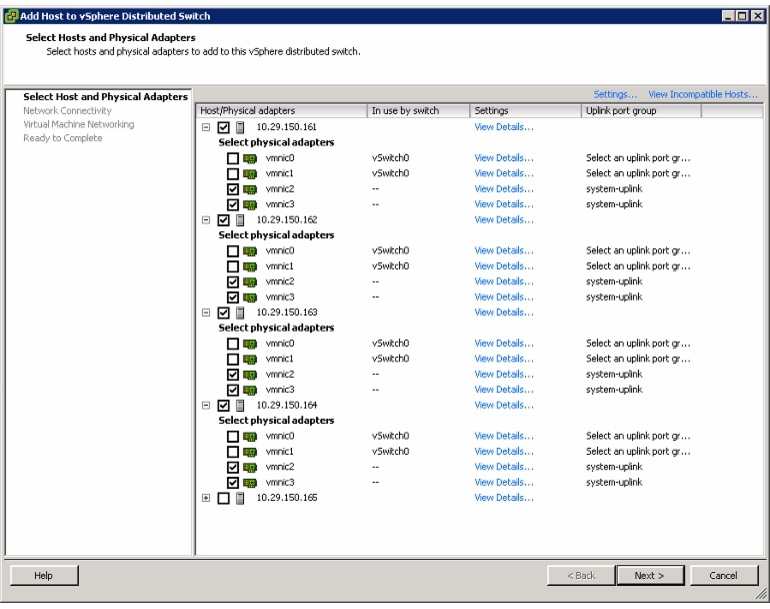
Task: Check vmnic0 checkbox under host 10.29.150.164
Action: 233,437
